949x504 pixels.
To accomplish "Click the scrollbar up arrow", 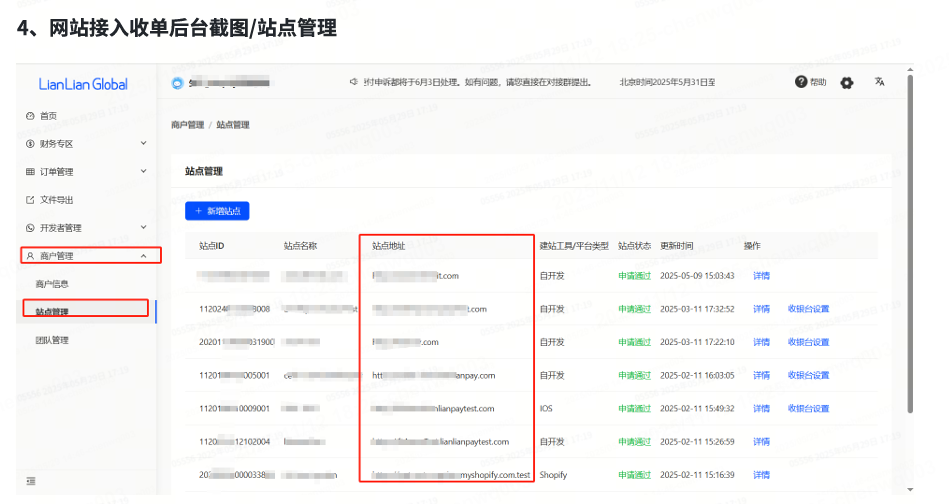I will tap(910, 70).
